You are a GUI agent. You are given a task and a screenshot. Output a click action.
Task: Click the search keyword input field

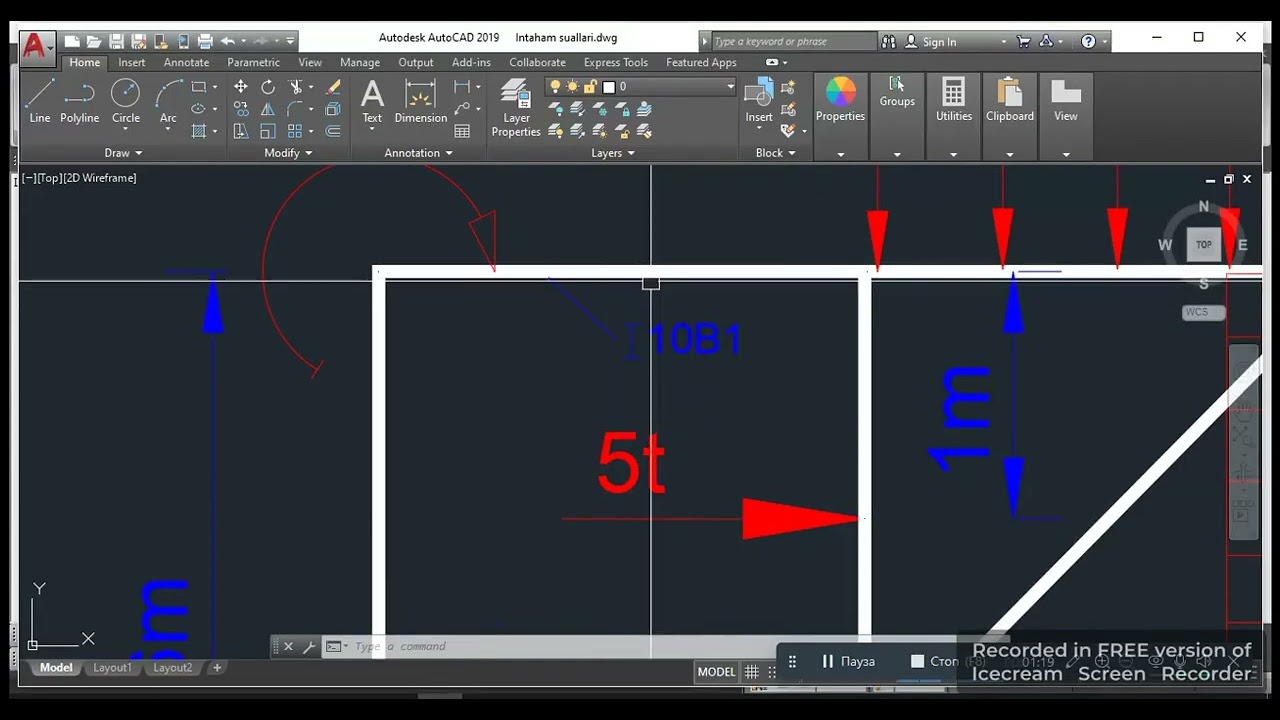[793, 41]
